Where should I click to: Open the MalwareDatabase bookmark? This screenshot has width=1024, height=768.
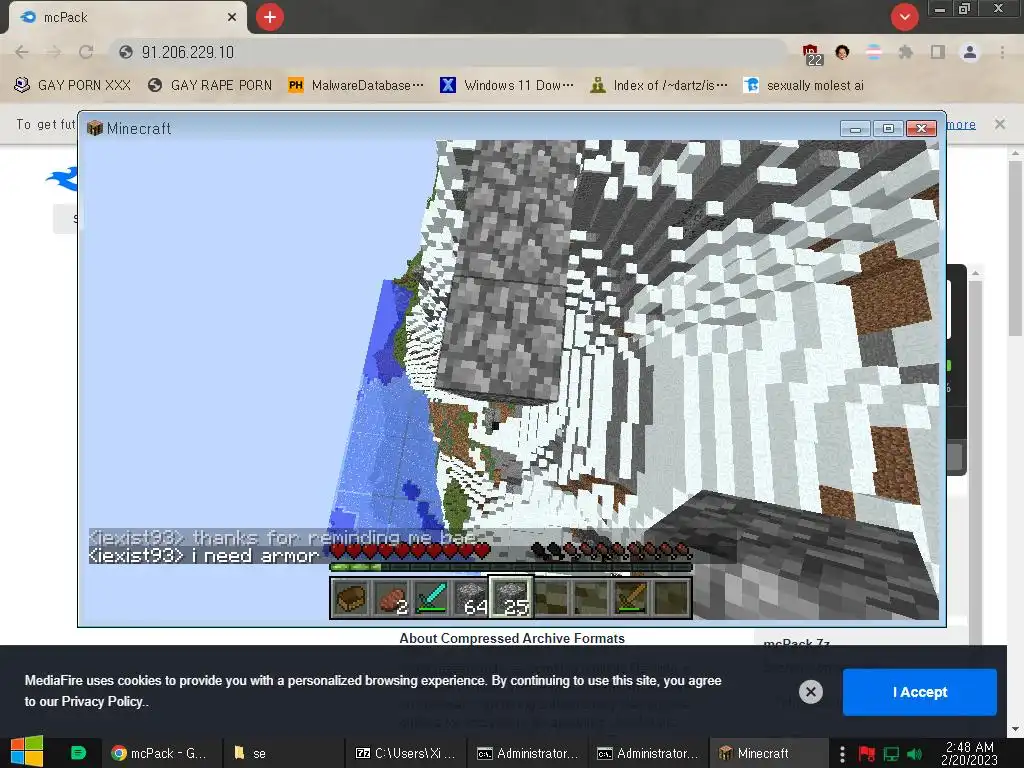pos(356,86)
